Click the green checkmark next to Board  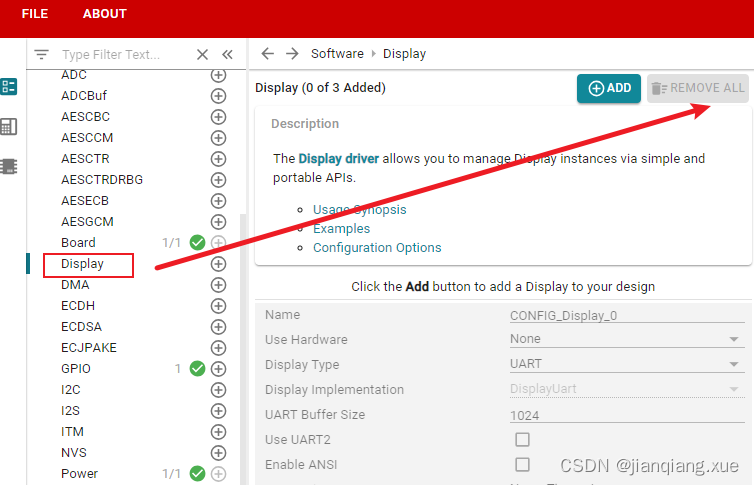click(197, 243)
